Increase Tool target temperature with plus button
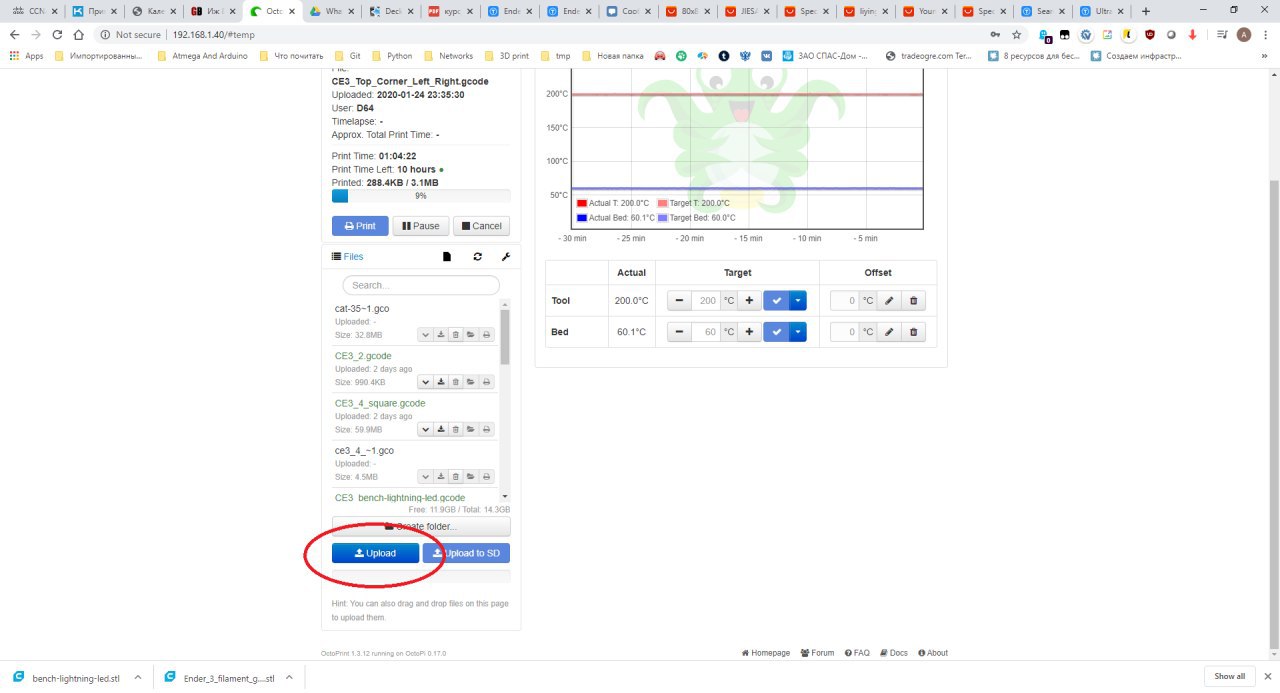Viewport: 1280px width, 693px height. tap(749, 300)
